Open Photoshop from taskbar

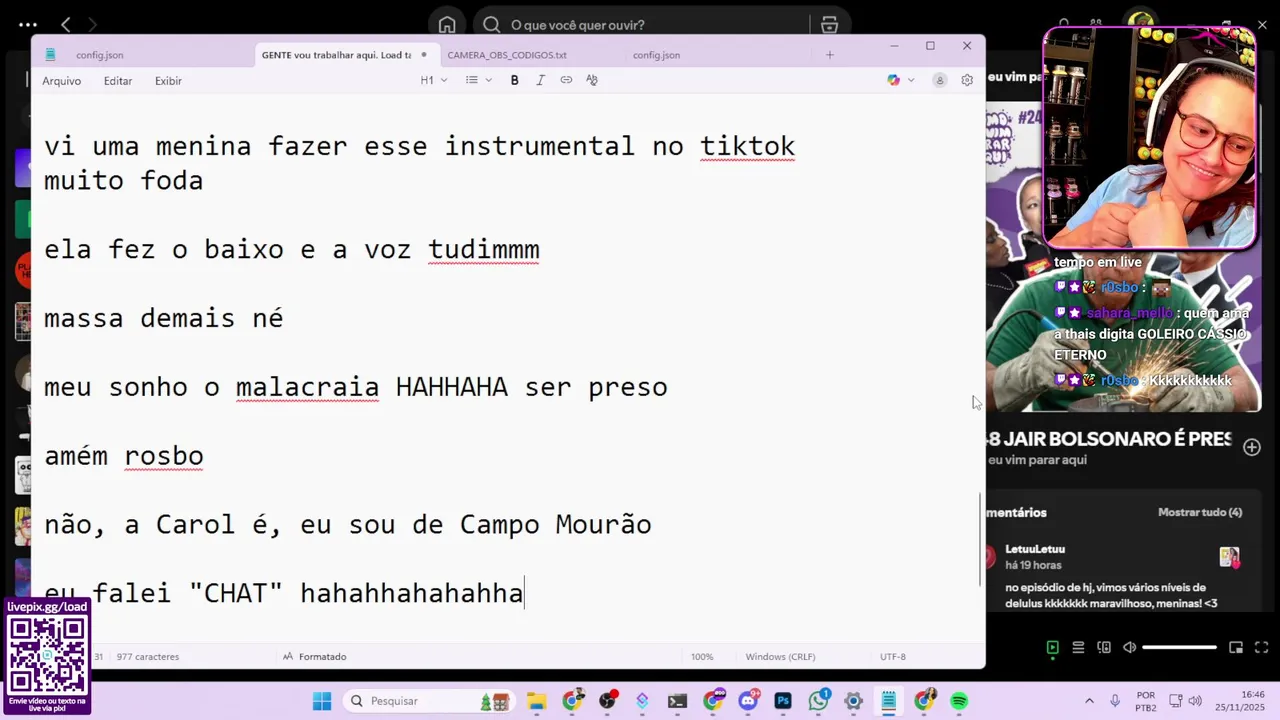click(783, 701)
